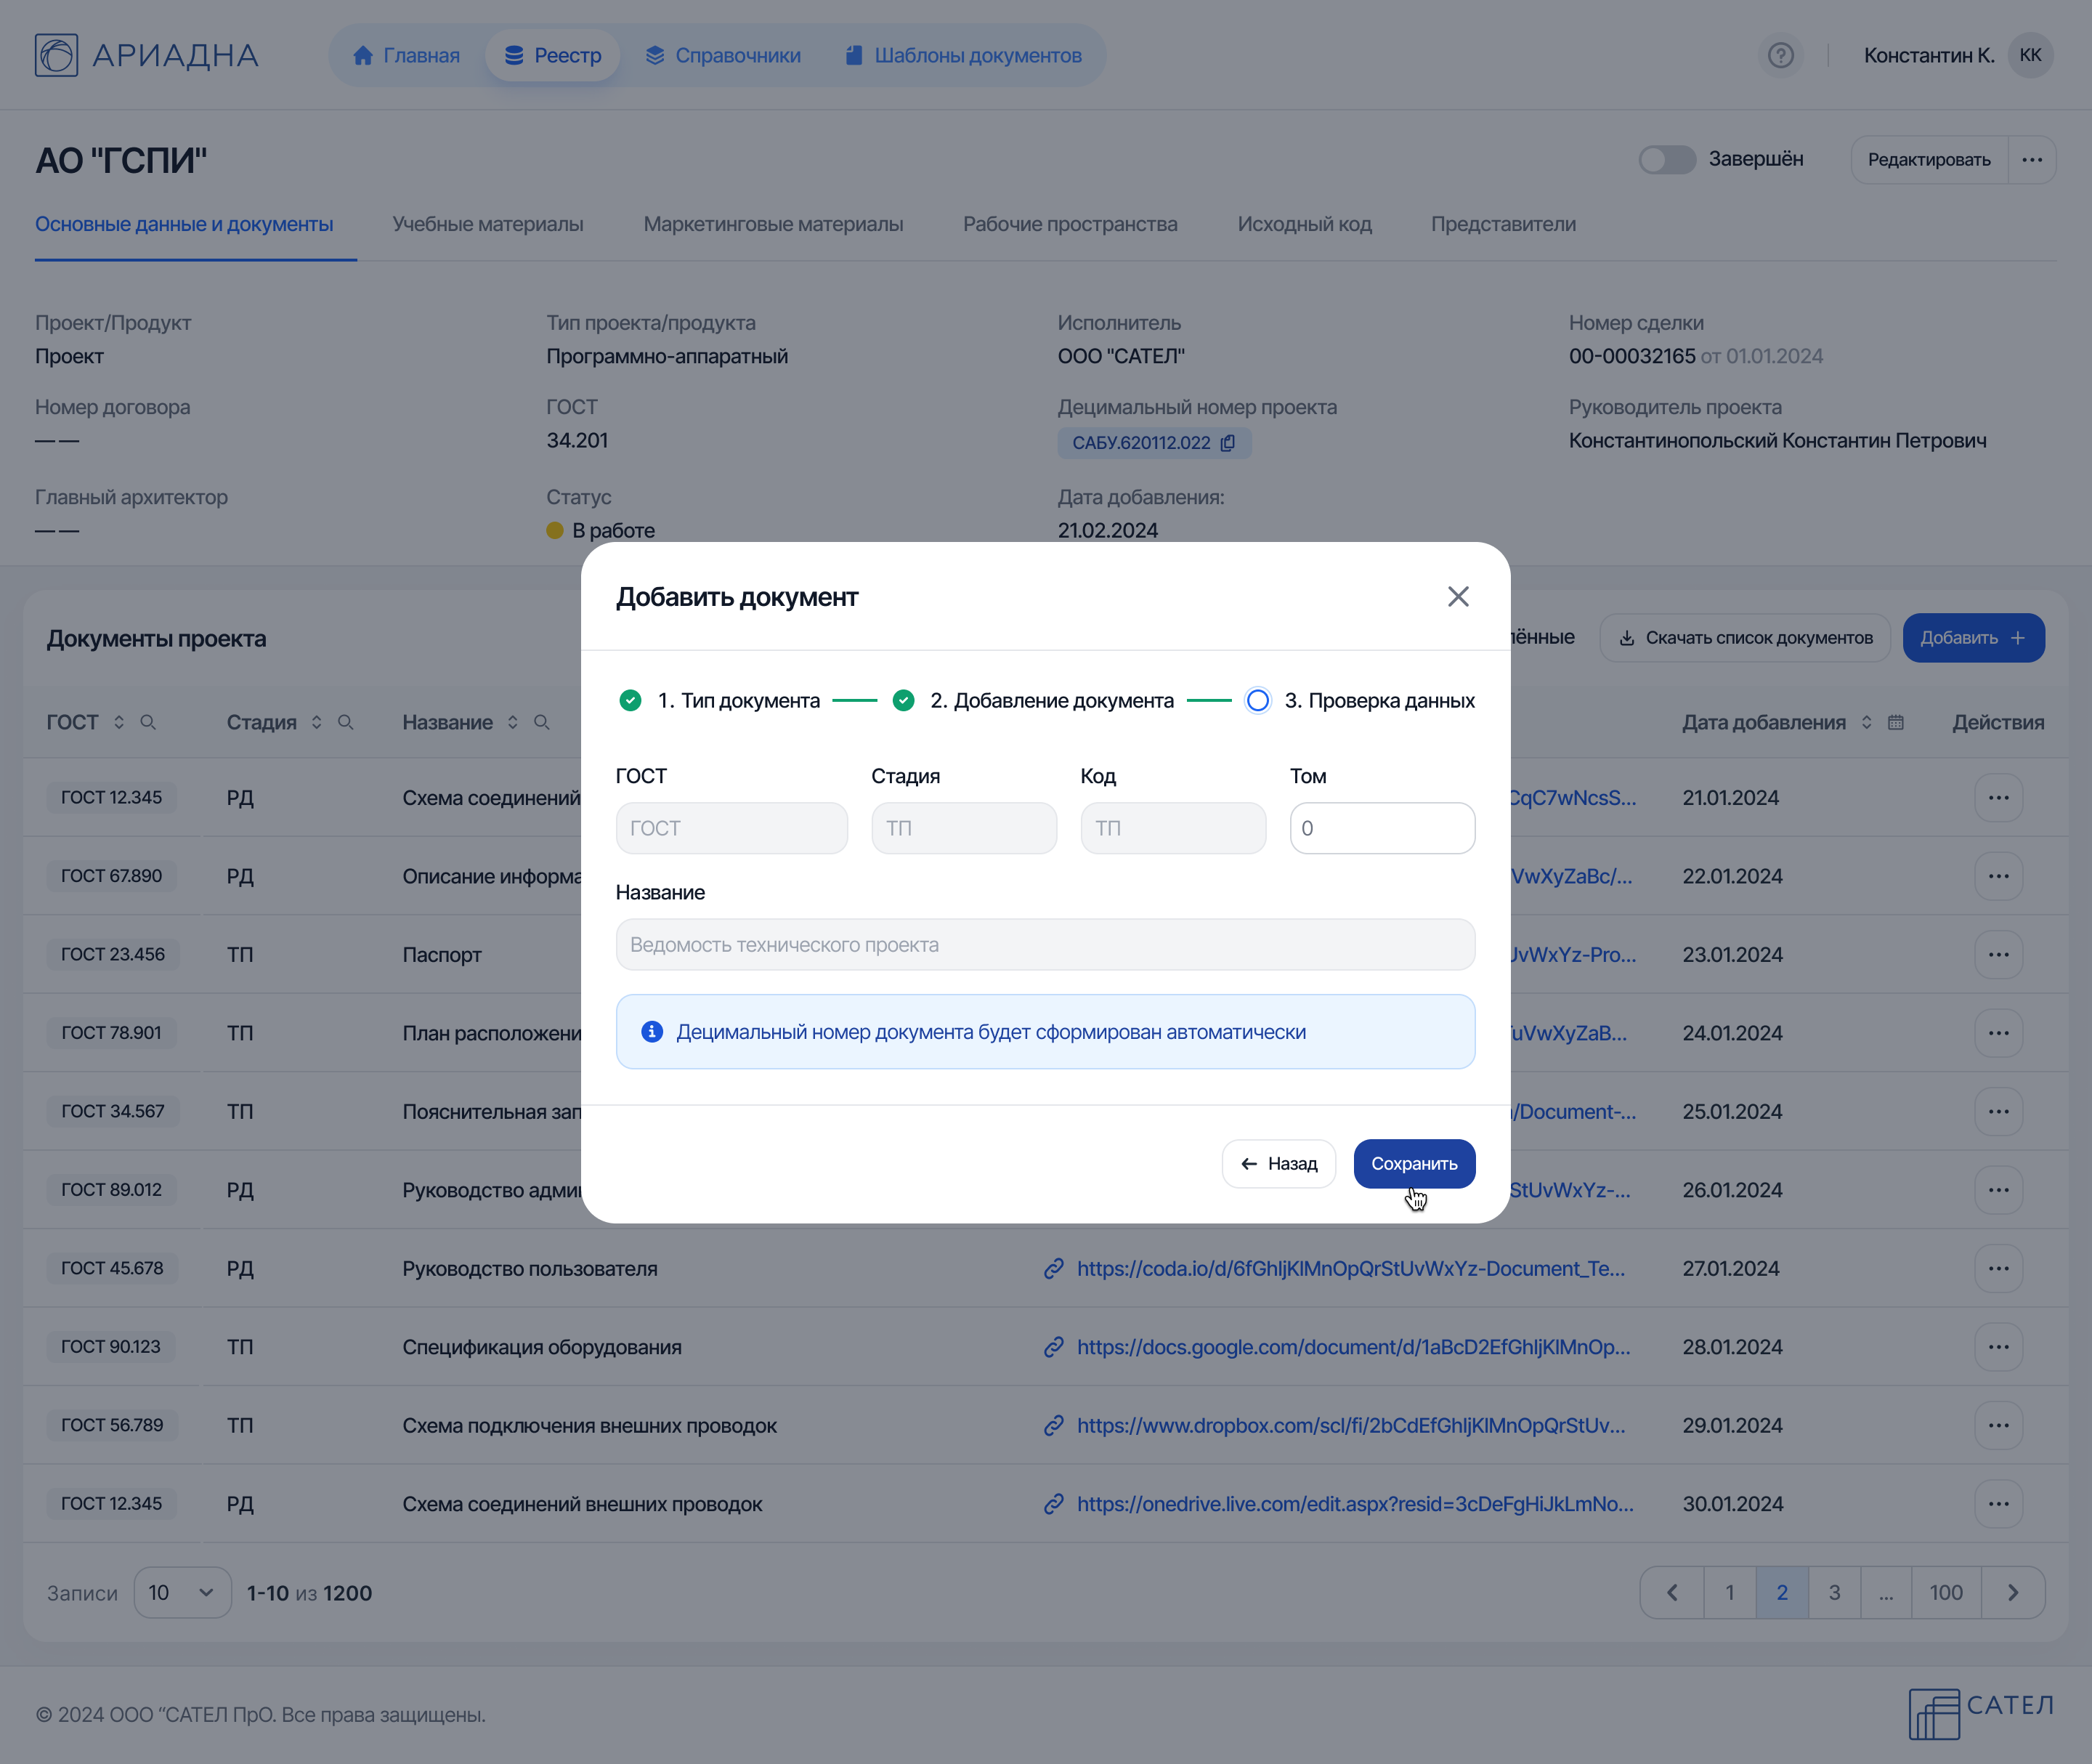Open more options next to Редактировать

2032,160
